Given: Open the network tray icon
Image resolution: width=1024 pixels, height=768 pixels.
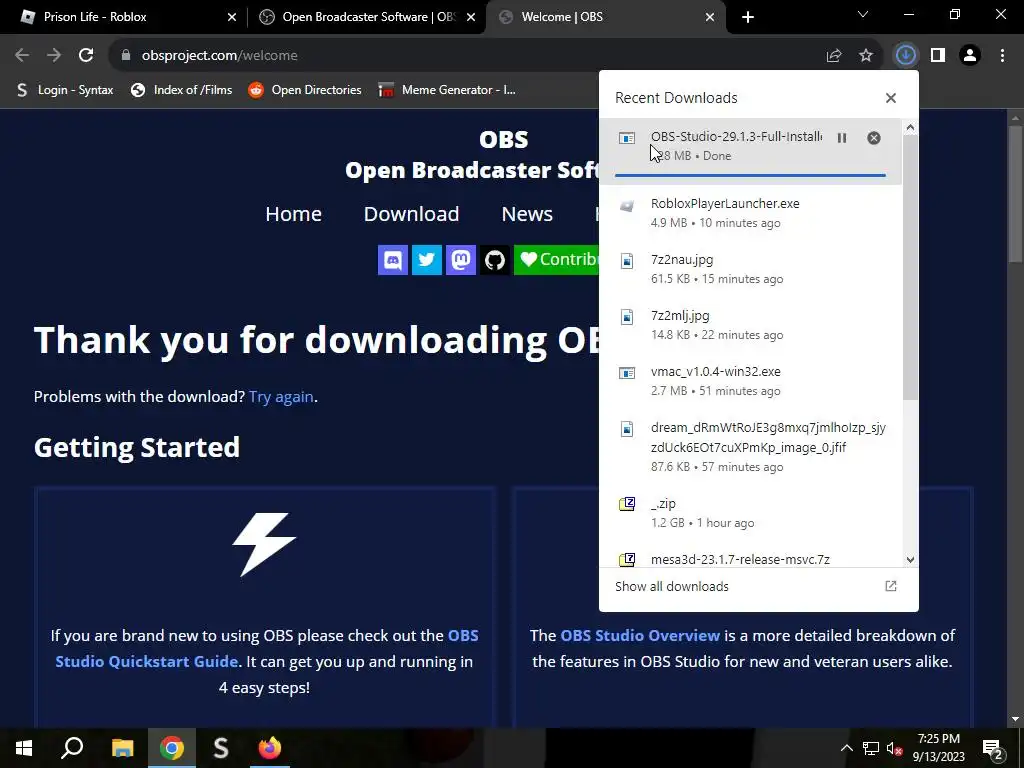Looking at the screenshot, I should [871, 748].
